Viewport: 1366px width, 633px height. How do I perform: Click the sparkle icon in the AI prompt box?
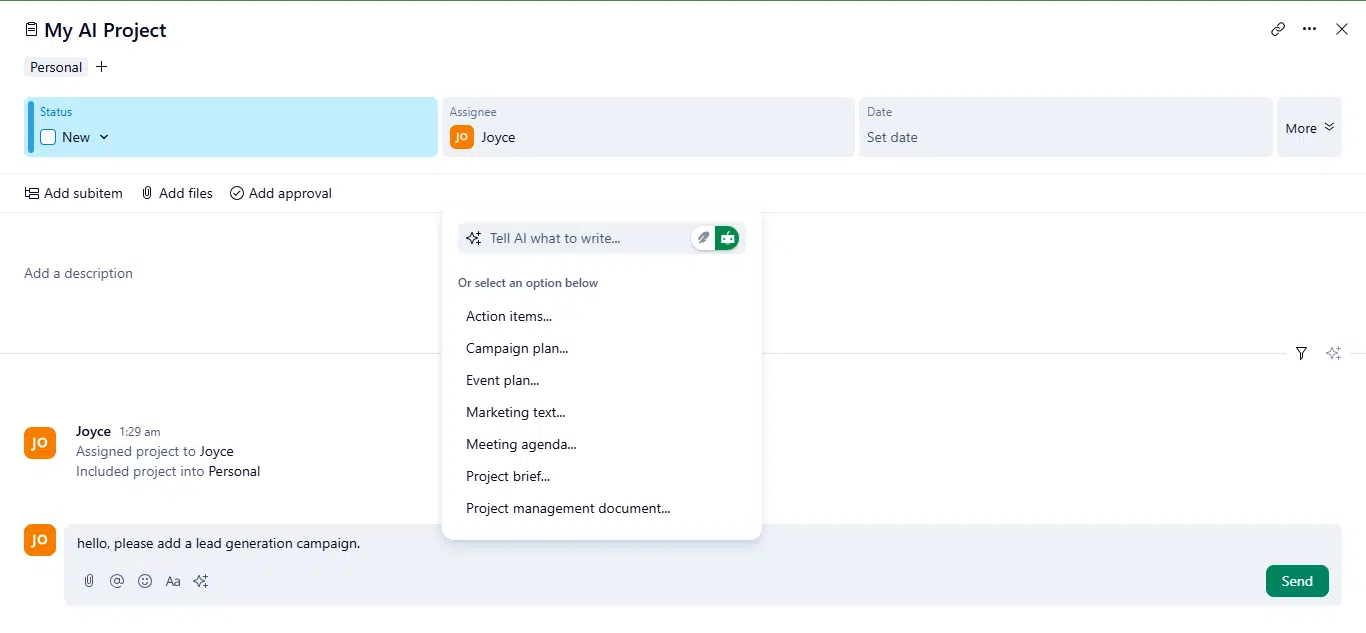[x=474, y=238]
